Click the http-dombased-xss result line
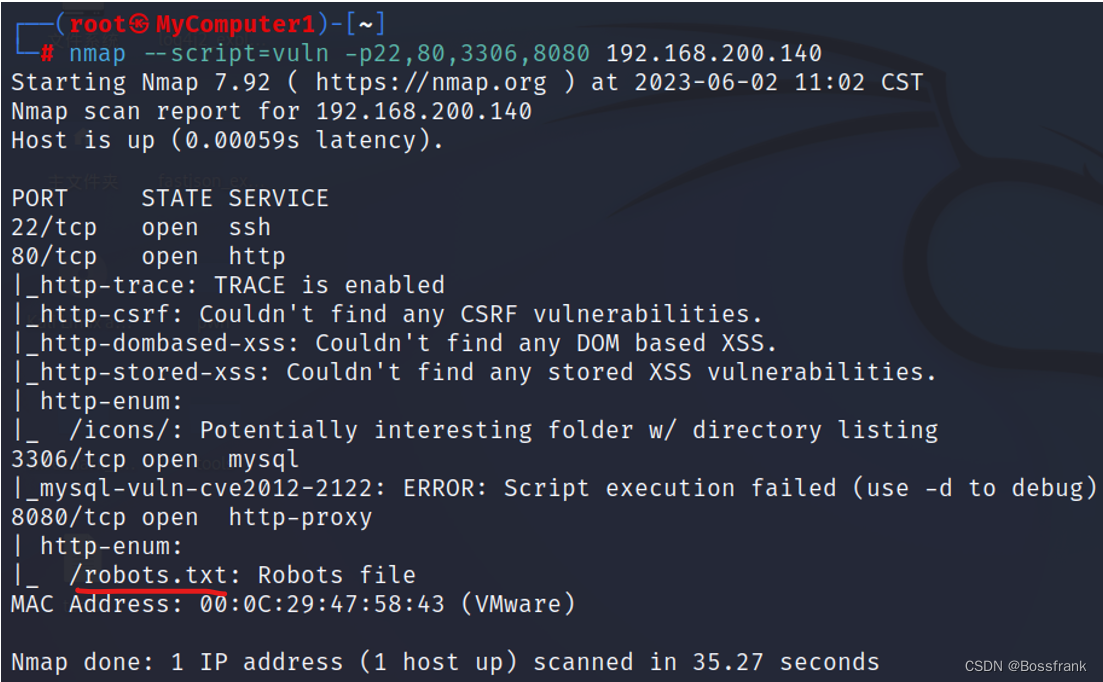Screen dimensions: 1103x682 (x=395, y=343)
